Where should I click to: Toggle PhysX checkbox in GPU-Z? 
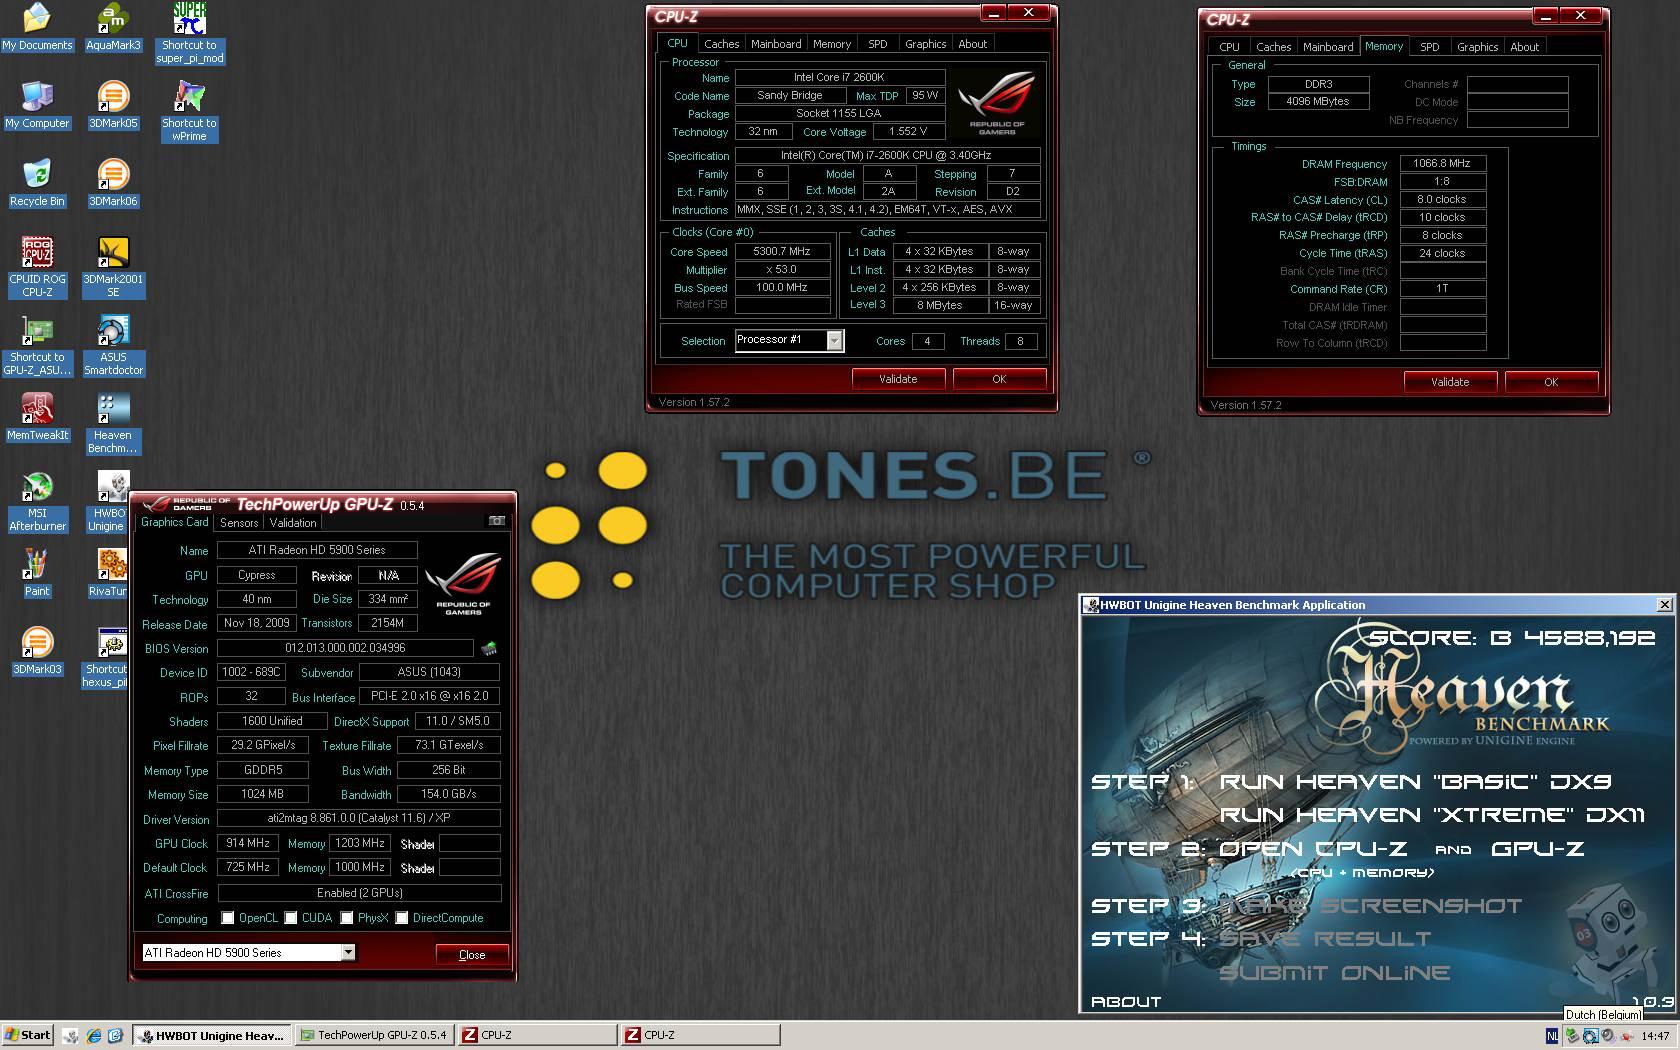347,918
